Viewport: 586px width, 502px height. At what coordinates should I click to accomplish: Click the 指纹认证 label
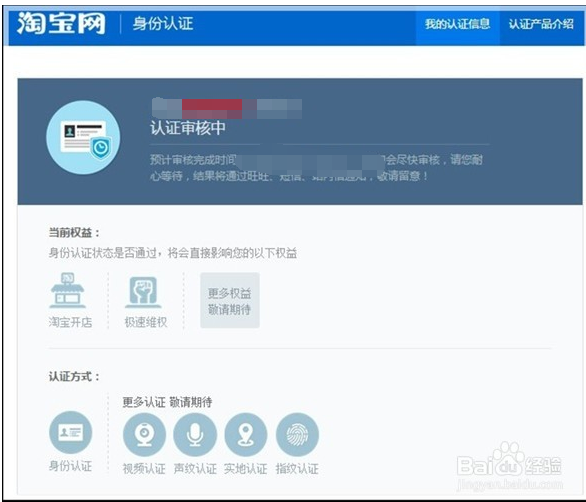[x=297, y=468]
